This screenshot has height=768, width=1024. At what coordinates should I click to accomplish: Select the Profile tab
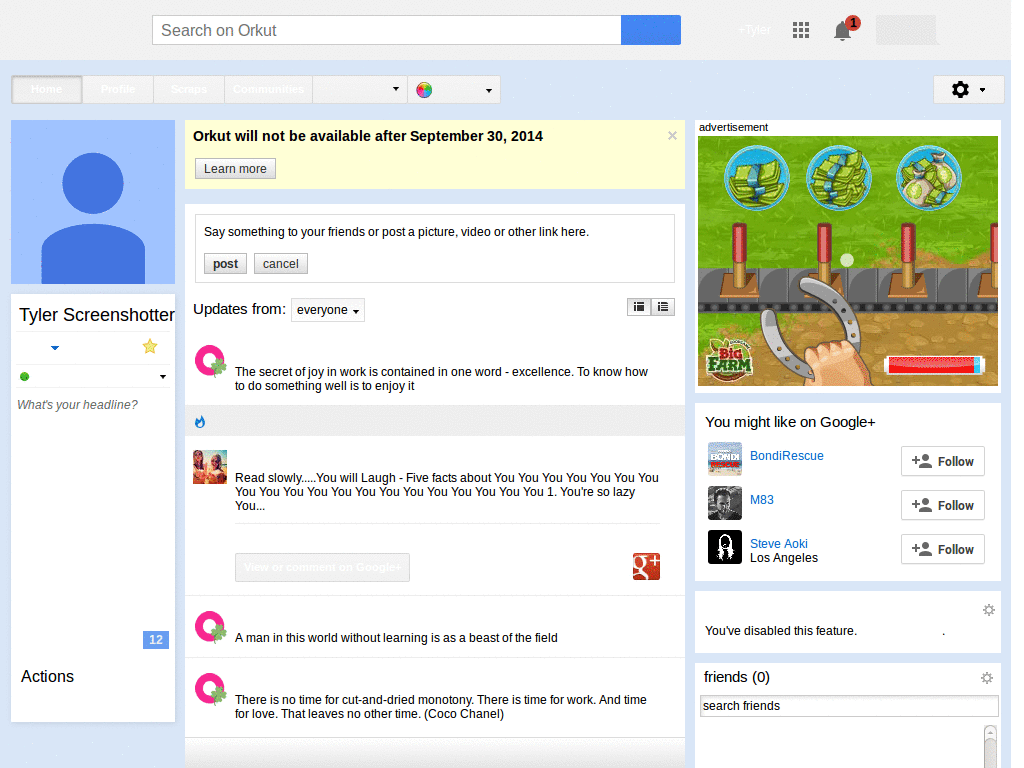pos(118,89)
